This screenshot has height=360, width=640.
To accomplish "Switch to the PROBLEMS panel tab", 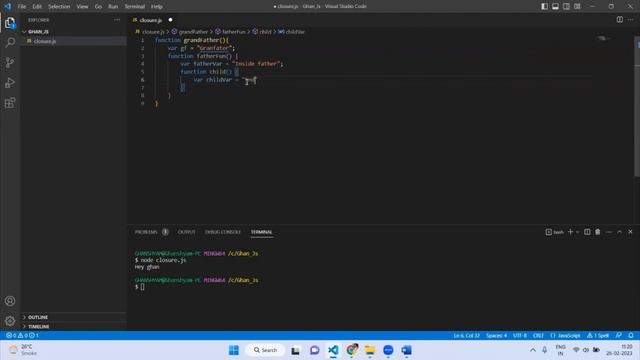I will (146, 232).
